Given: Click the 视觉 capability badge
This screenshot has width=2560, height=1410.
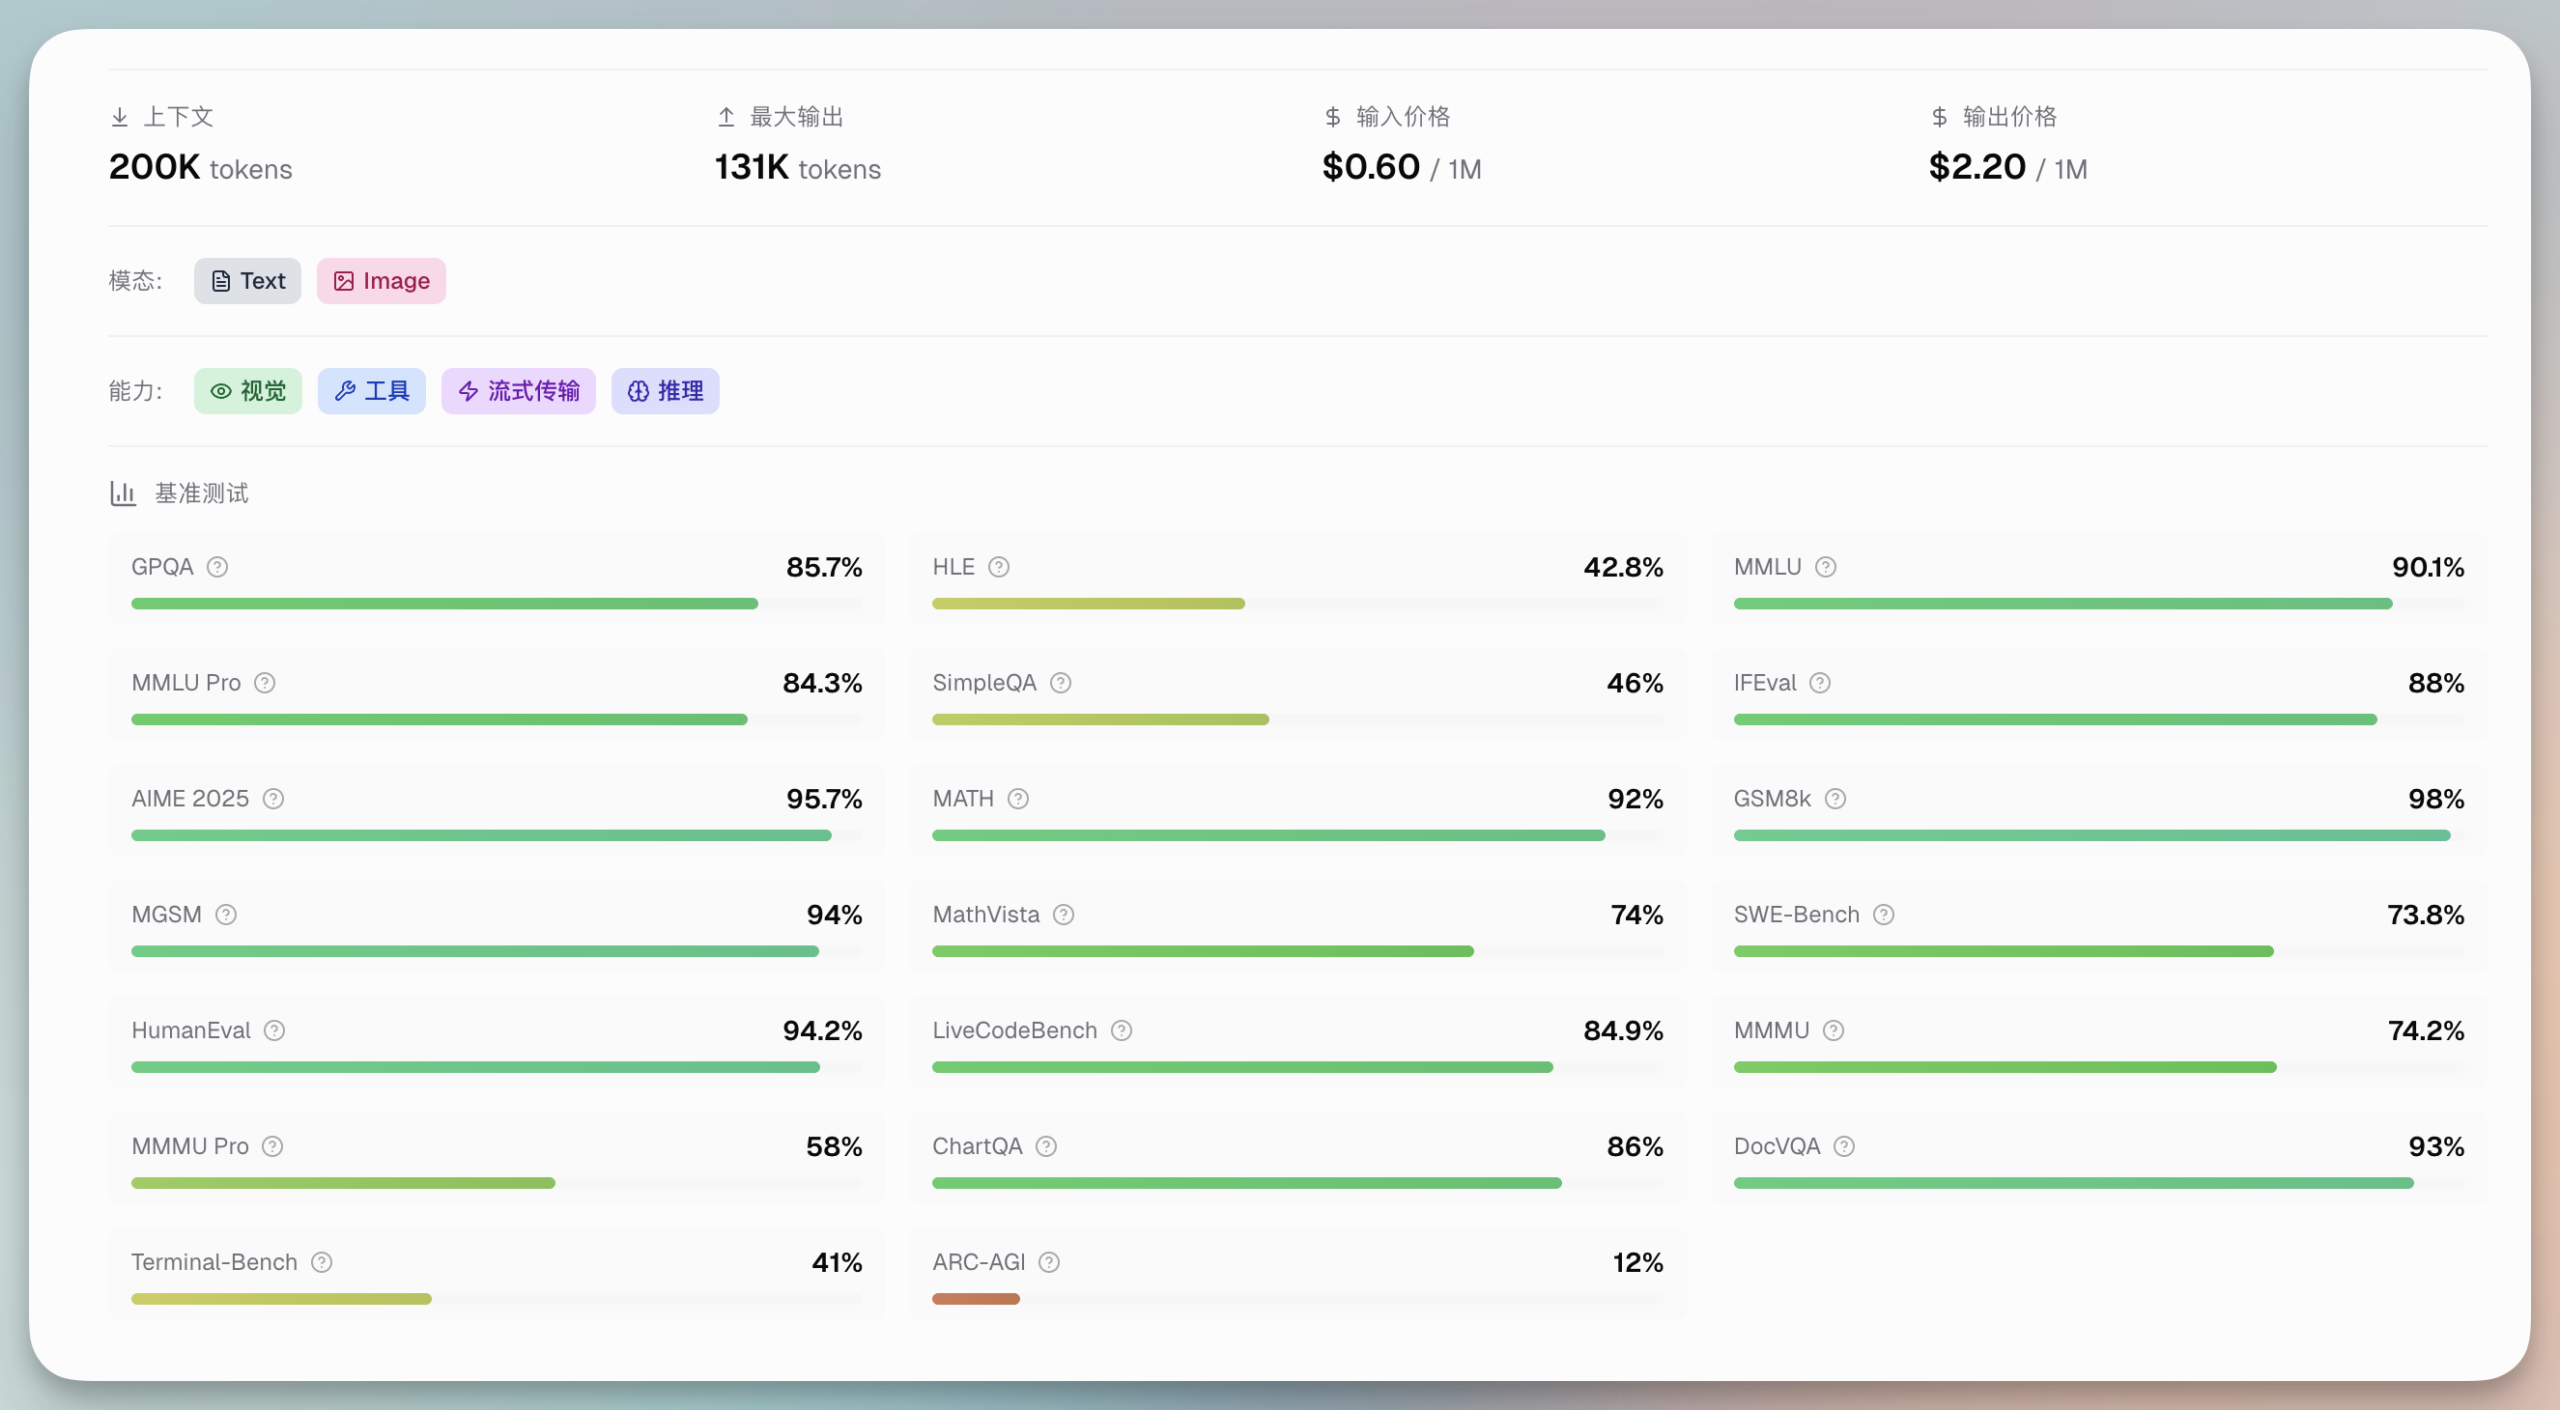Looking at the screenshot, I should click(248, 391).
